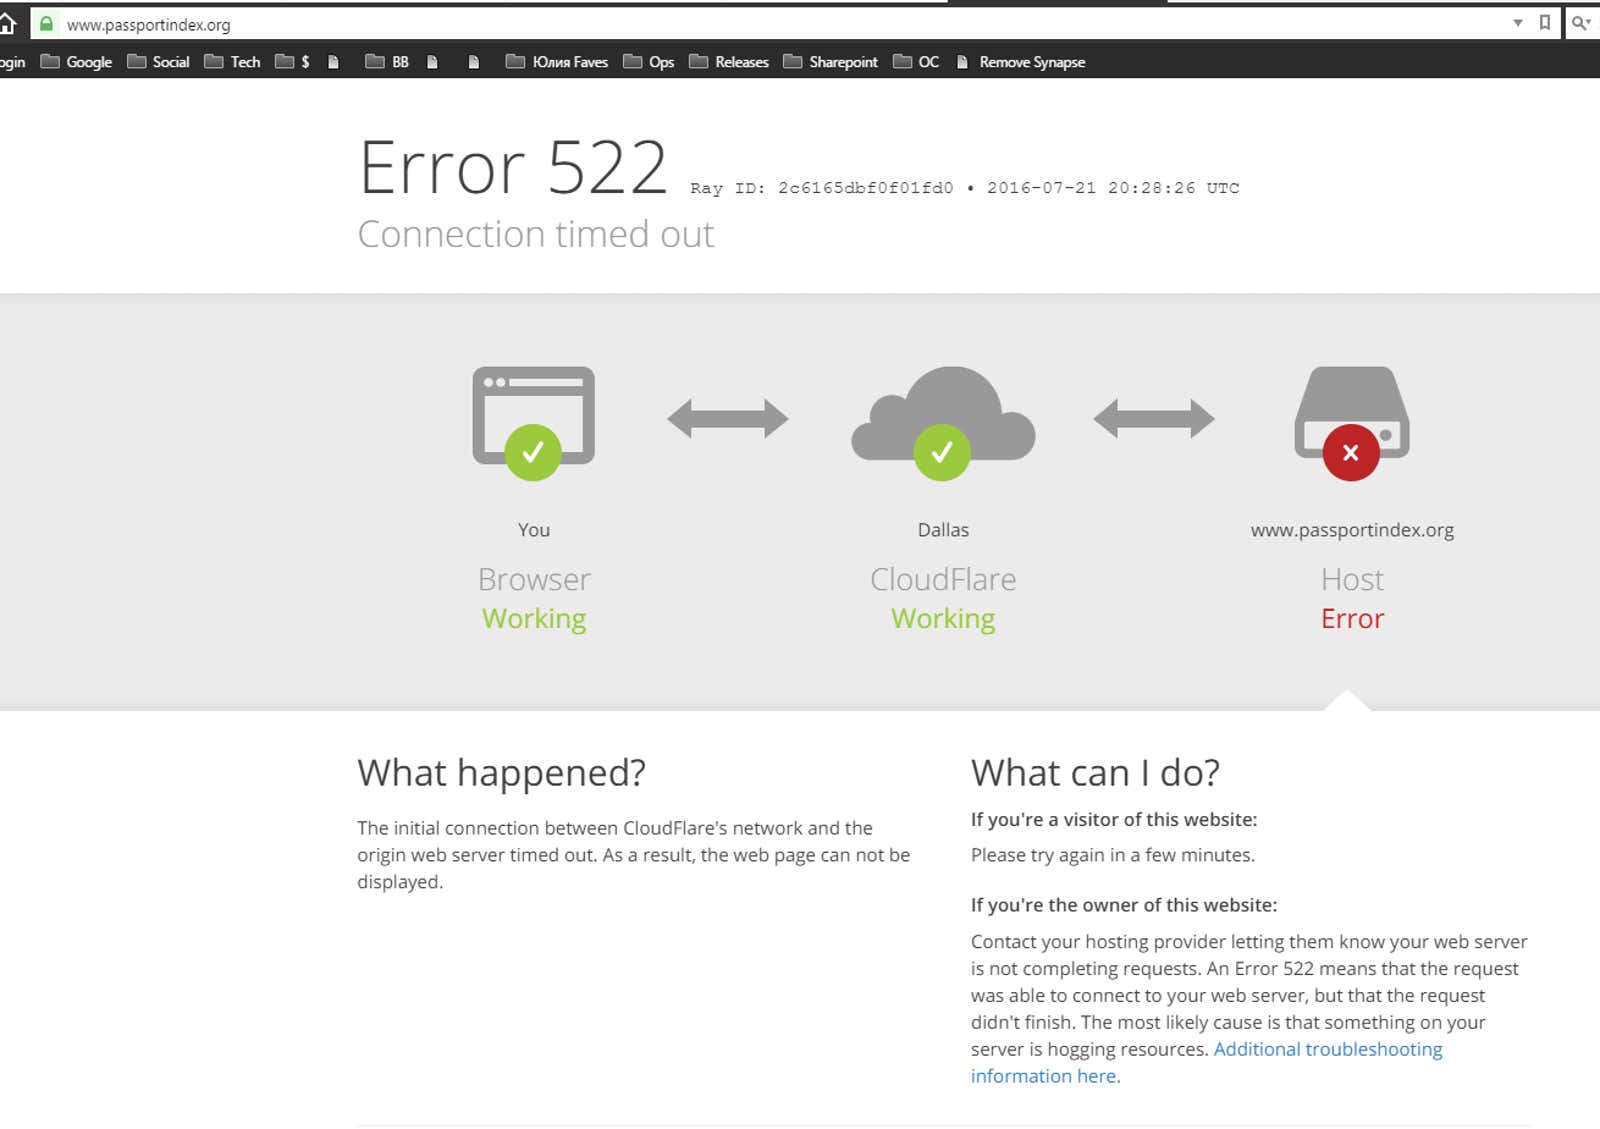This screenshot has width=1600, height=1129.
Task: Open the Юлия Faves bookmarks folder
Action: pos(557,62)
